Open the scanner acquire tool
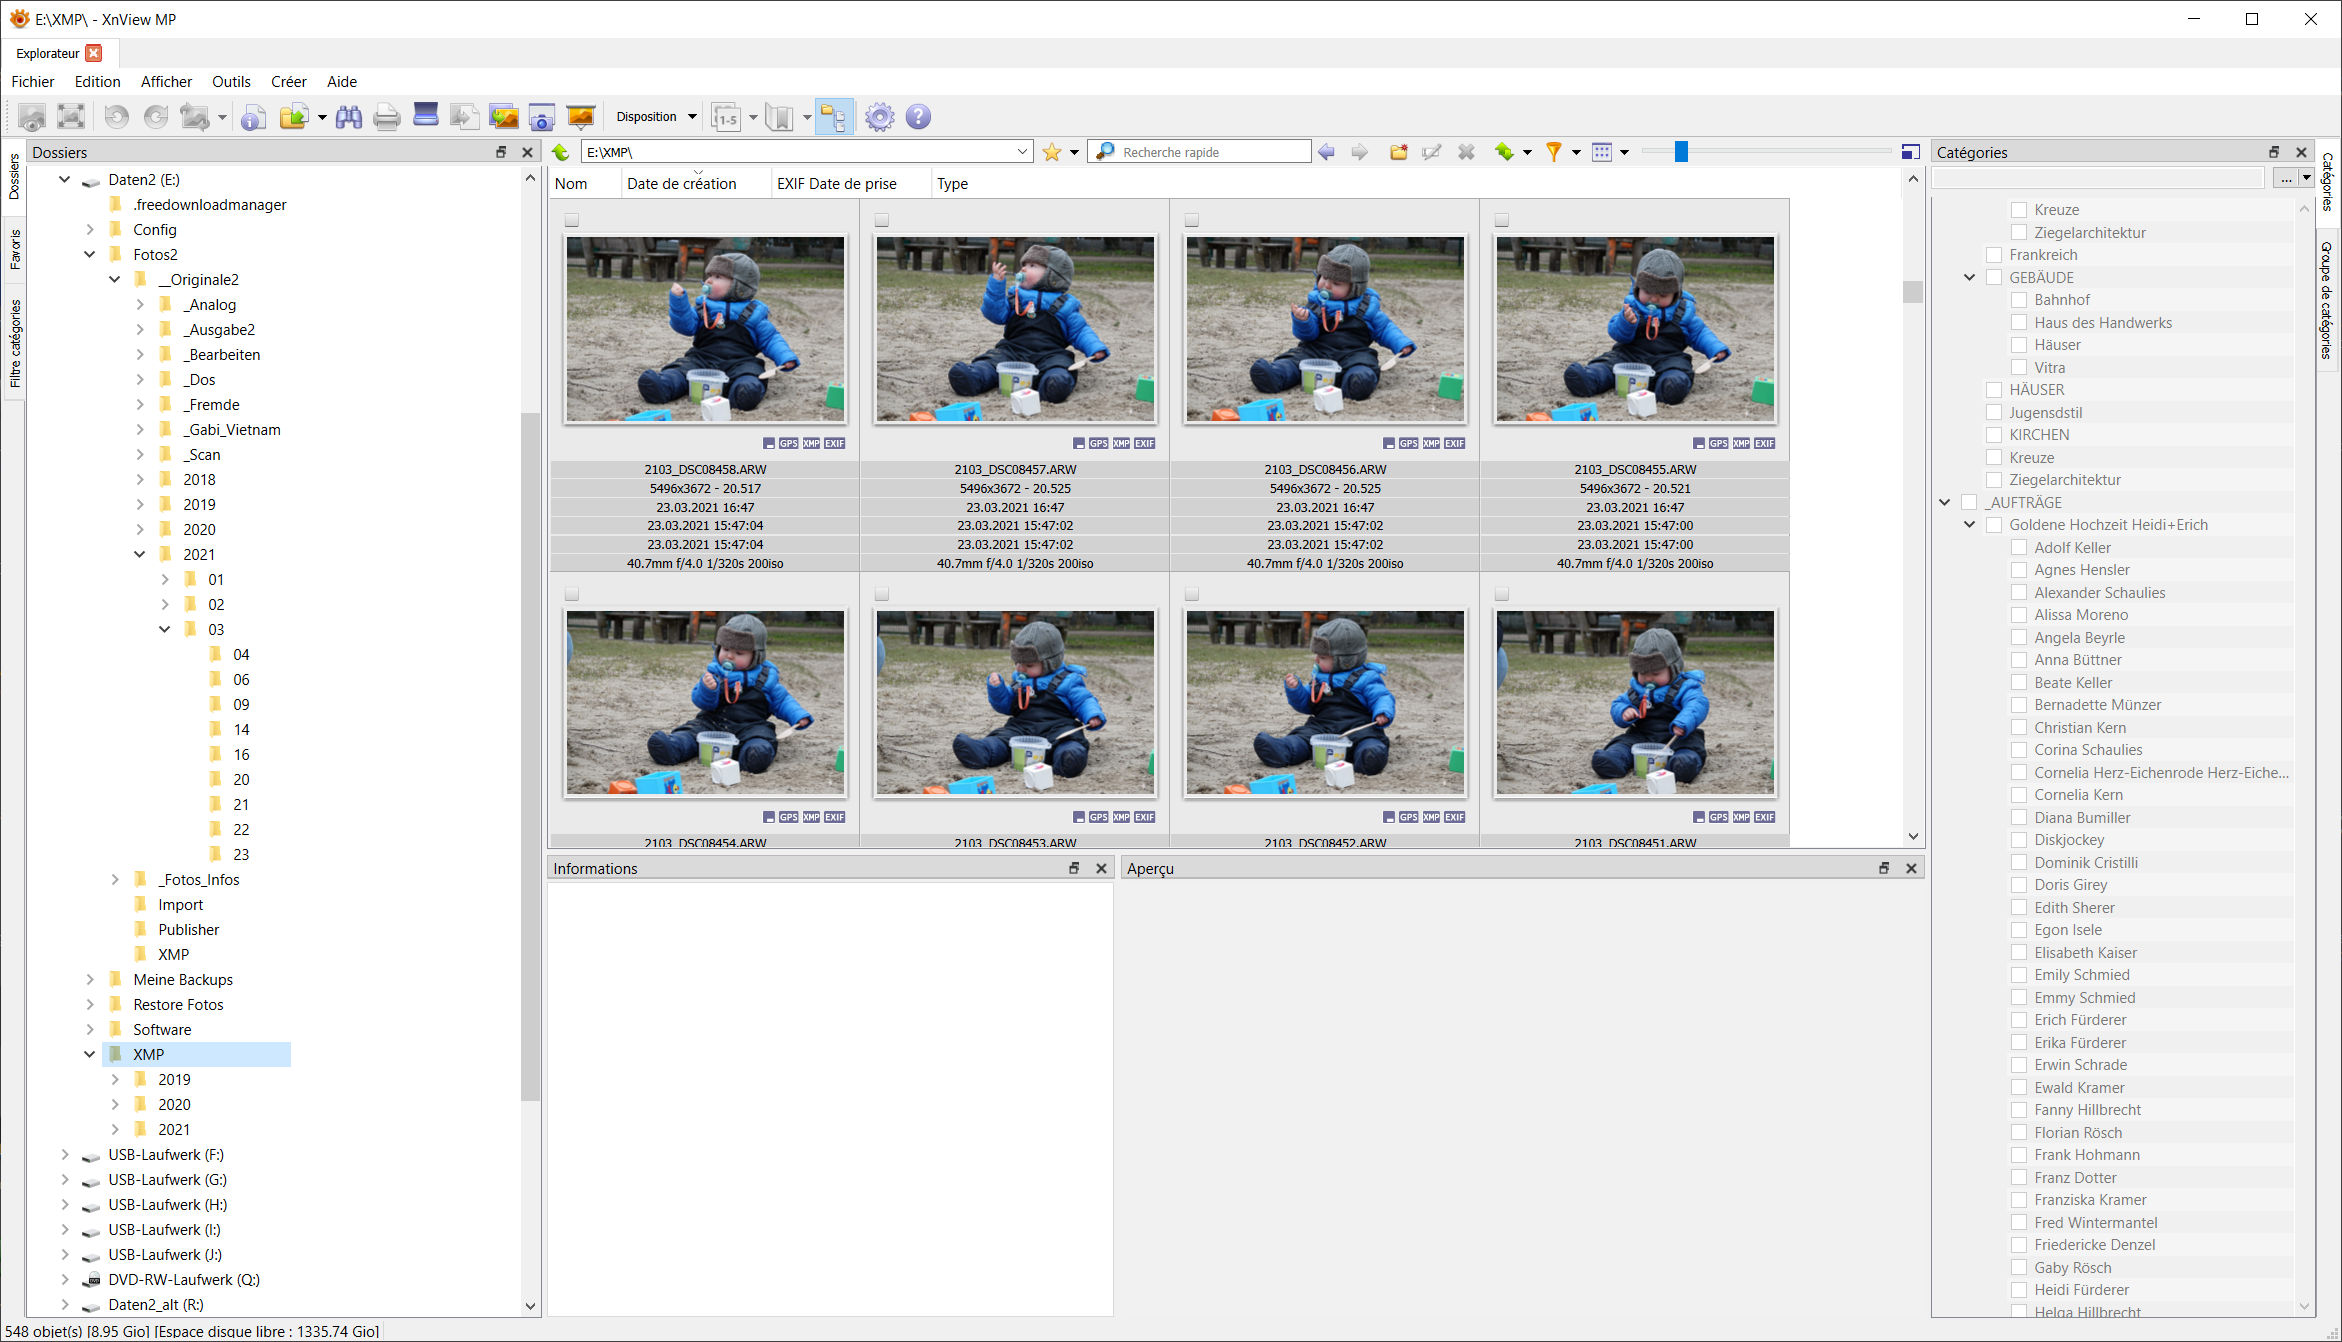 pyautogui.click(x=426, y=115)
